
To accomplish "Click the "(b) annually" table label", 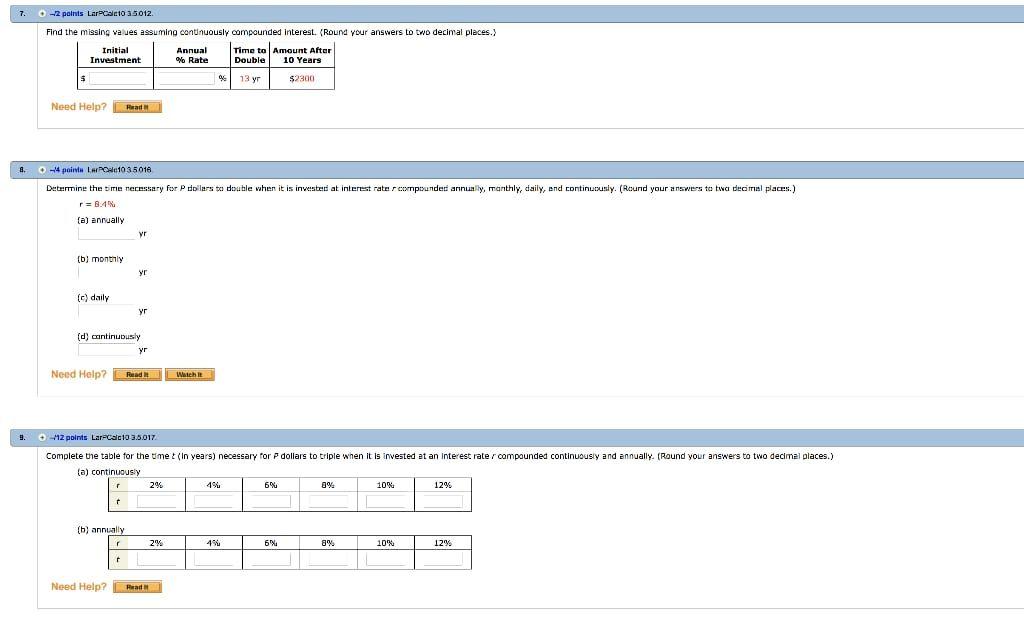I will [x=101, y=530].
